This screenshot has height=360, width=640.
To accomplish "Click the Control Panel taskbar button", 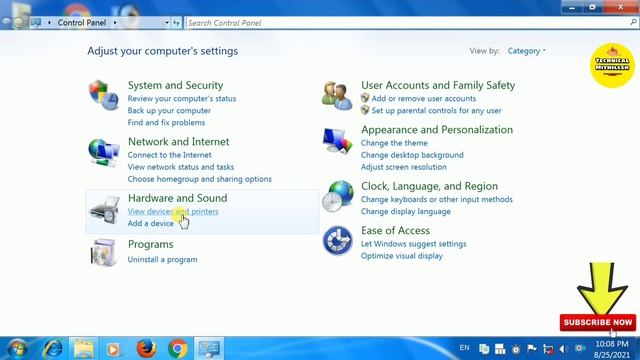I will pos(209,349).
